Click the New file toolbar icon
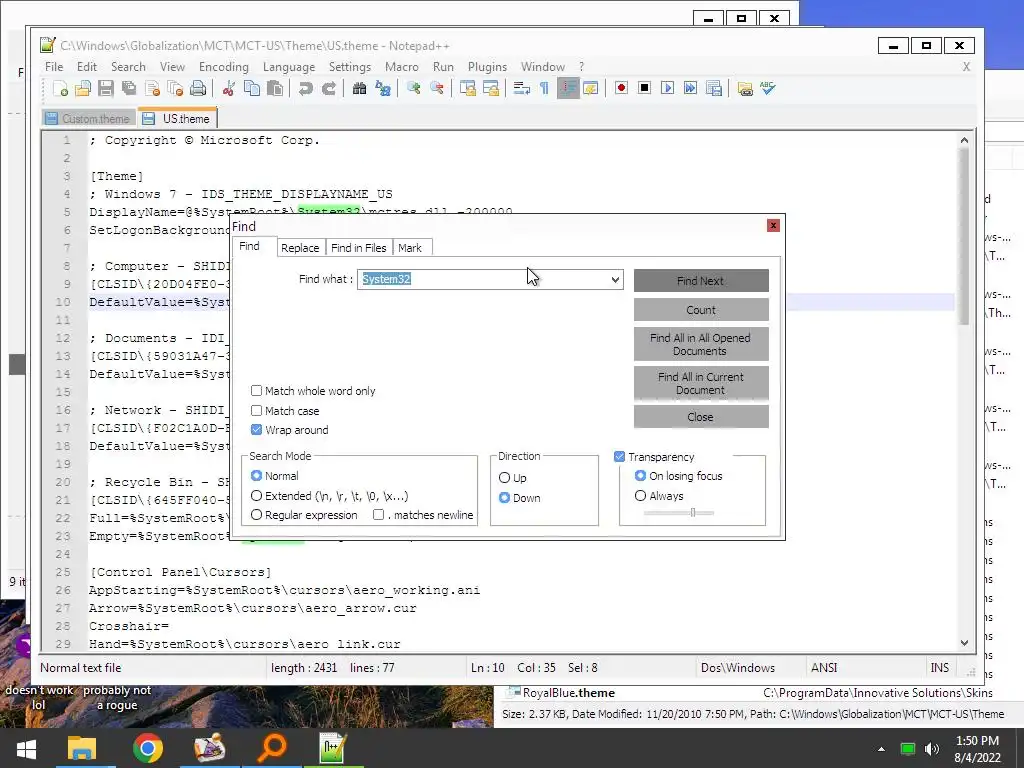The width and height of the screenshot is (1024, 768). [60, 88]
